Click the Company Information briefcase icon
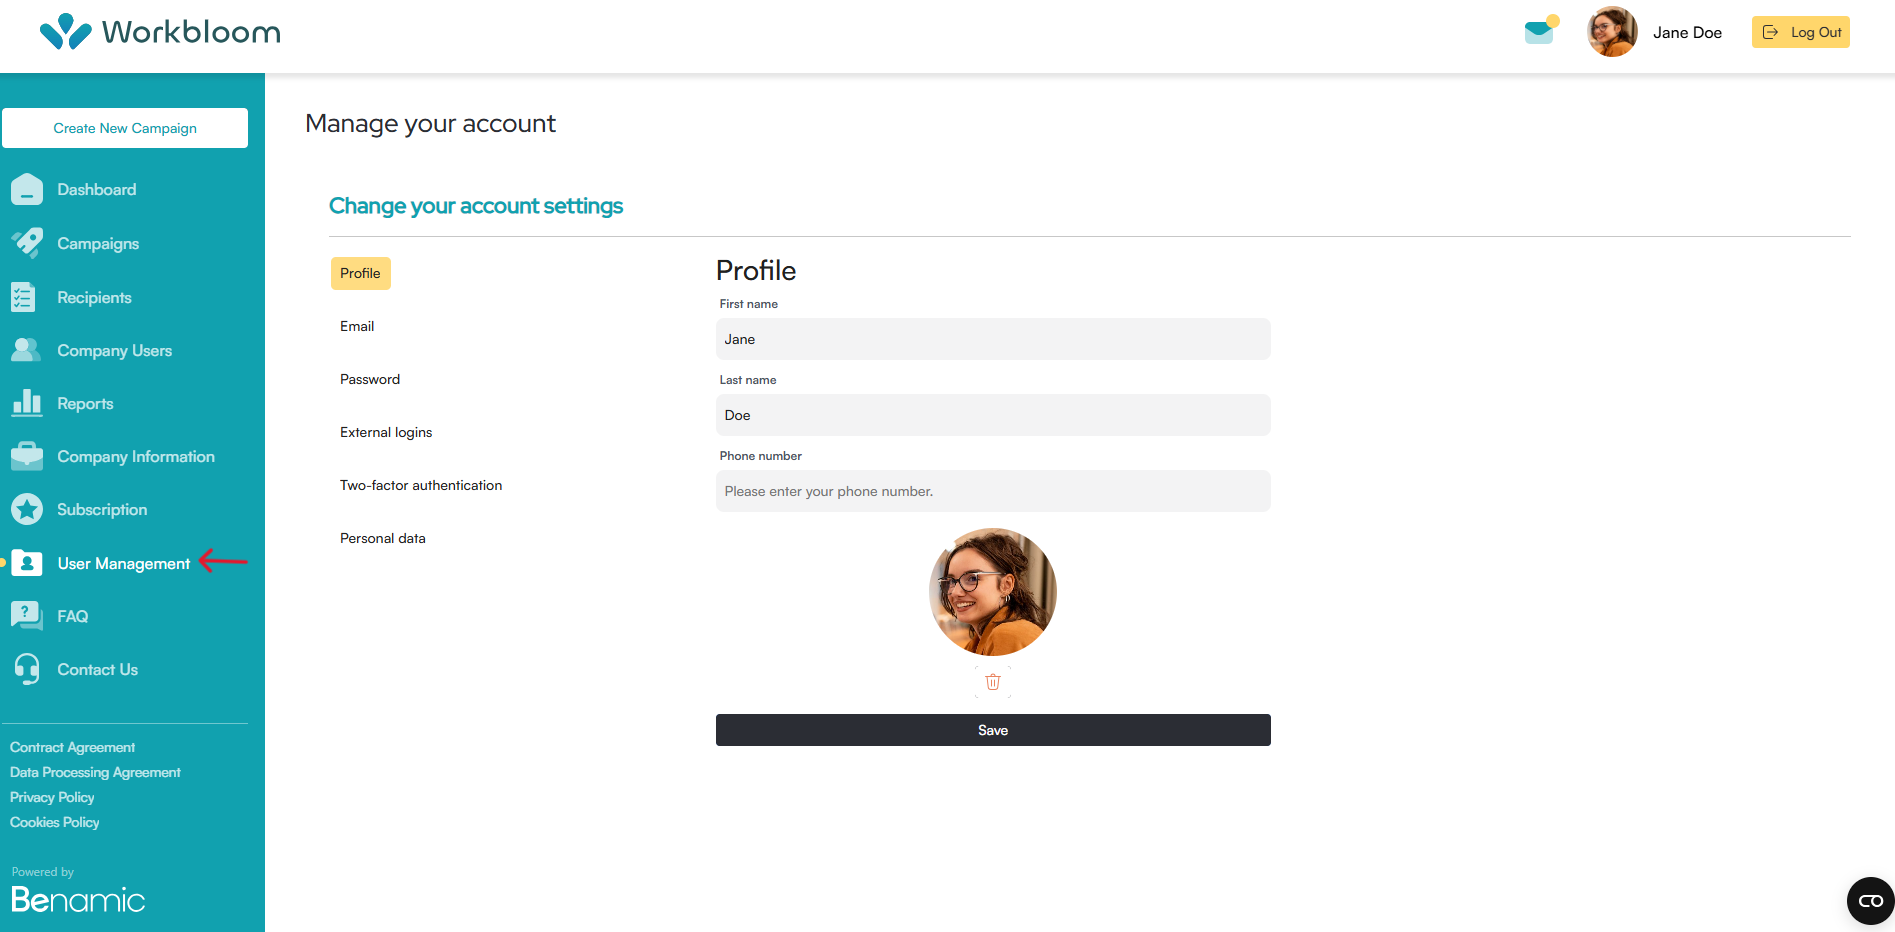Image resolution: width=1895 pixels, height=932 pixels. coord(27,456)
